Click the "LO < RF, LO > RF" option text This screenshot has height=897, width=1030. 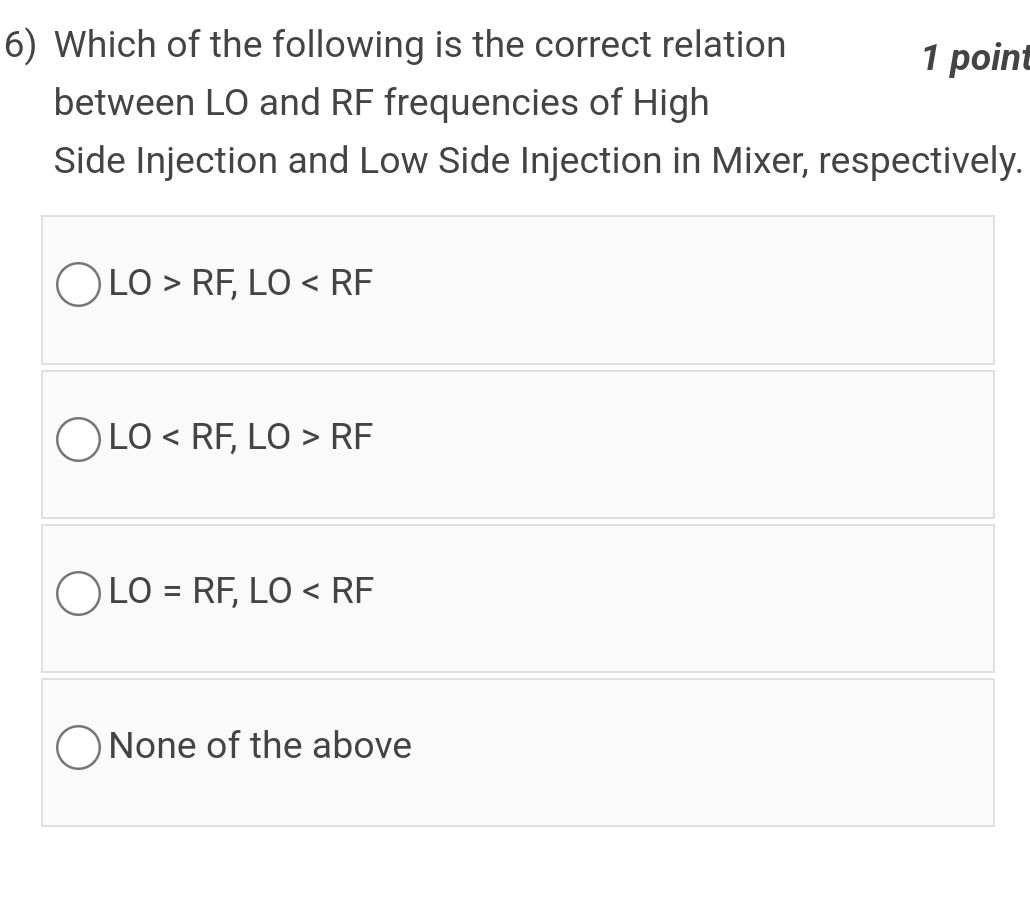(240, 437)
